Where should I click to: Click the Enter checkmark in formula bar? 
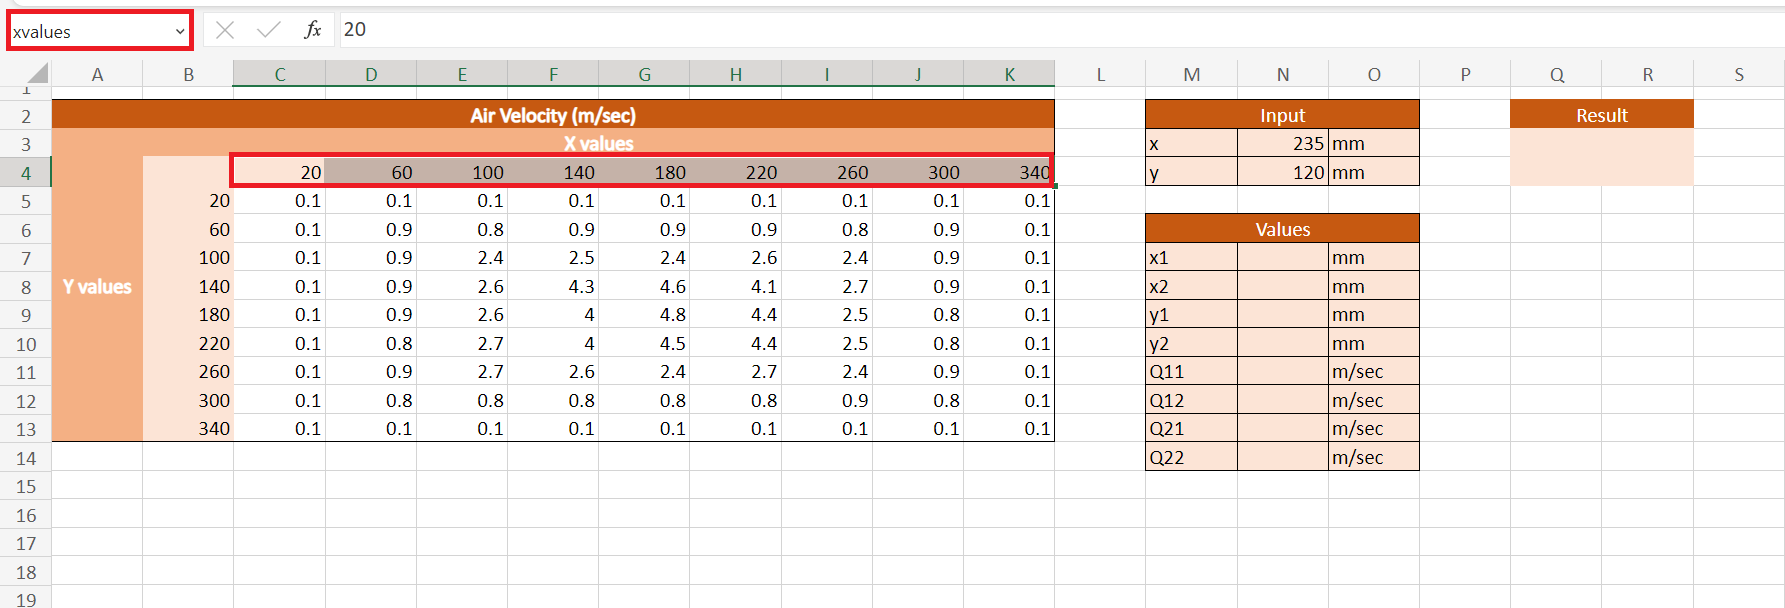(268, 30)
